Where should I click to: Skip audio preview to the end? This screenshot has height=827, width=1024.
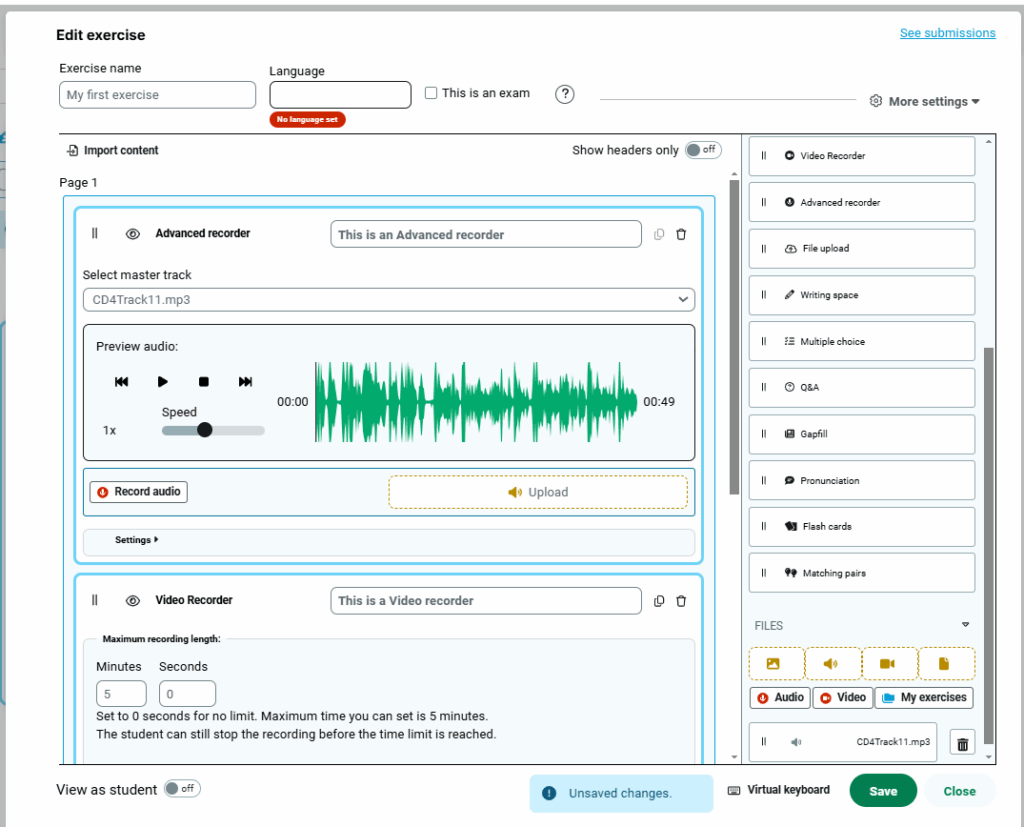pos(245,382)
